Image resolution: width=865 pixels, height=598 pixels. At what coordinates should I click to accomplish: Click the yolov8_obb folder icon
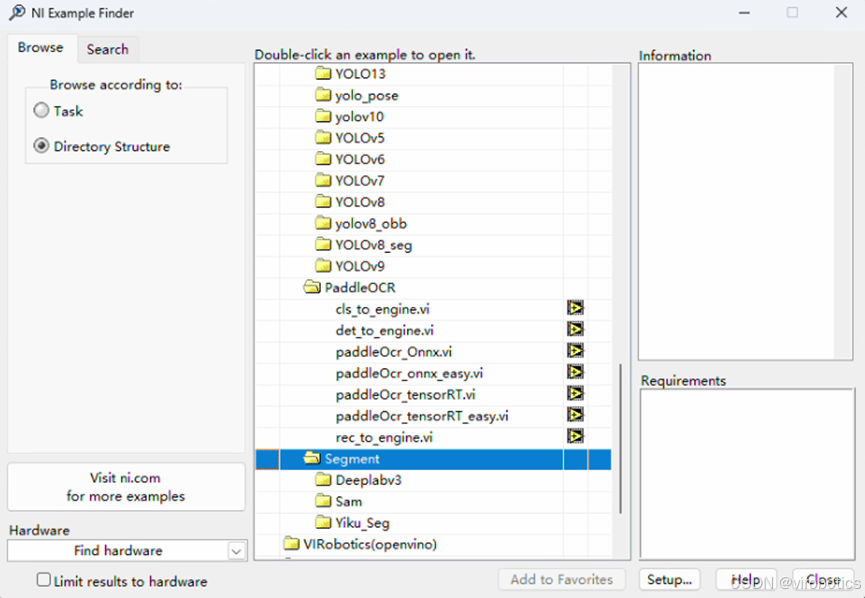[x=323, y=223]
